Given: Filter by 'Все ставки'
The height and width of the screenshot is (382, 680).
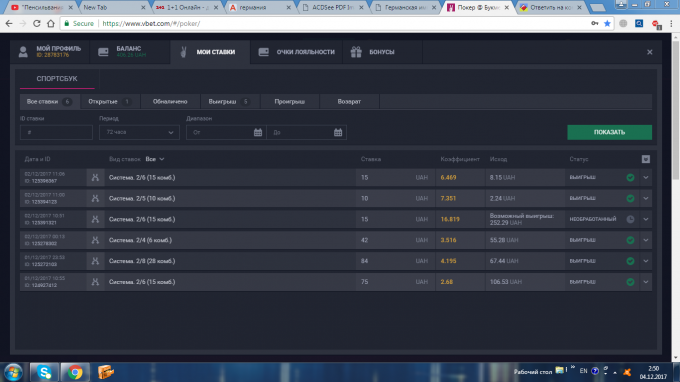Looking at the screenshot, I should 49,101.
